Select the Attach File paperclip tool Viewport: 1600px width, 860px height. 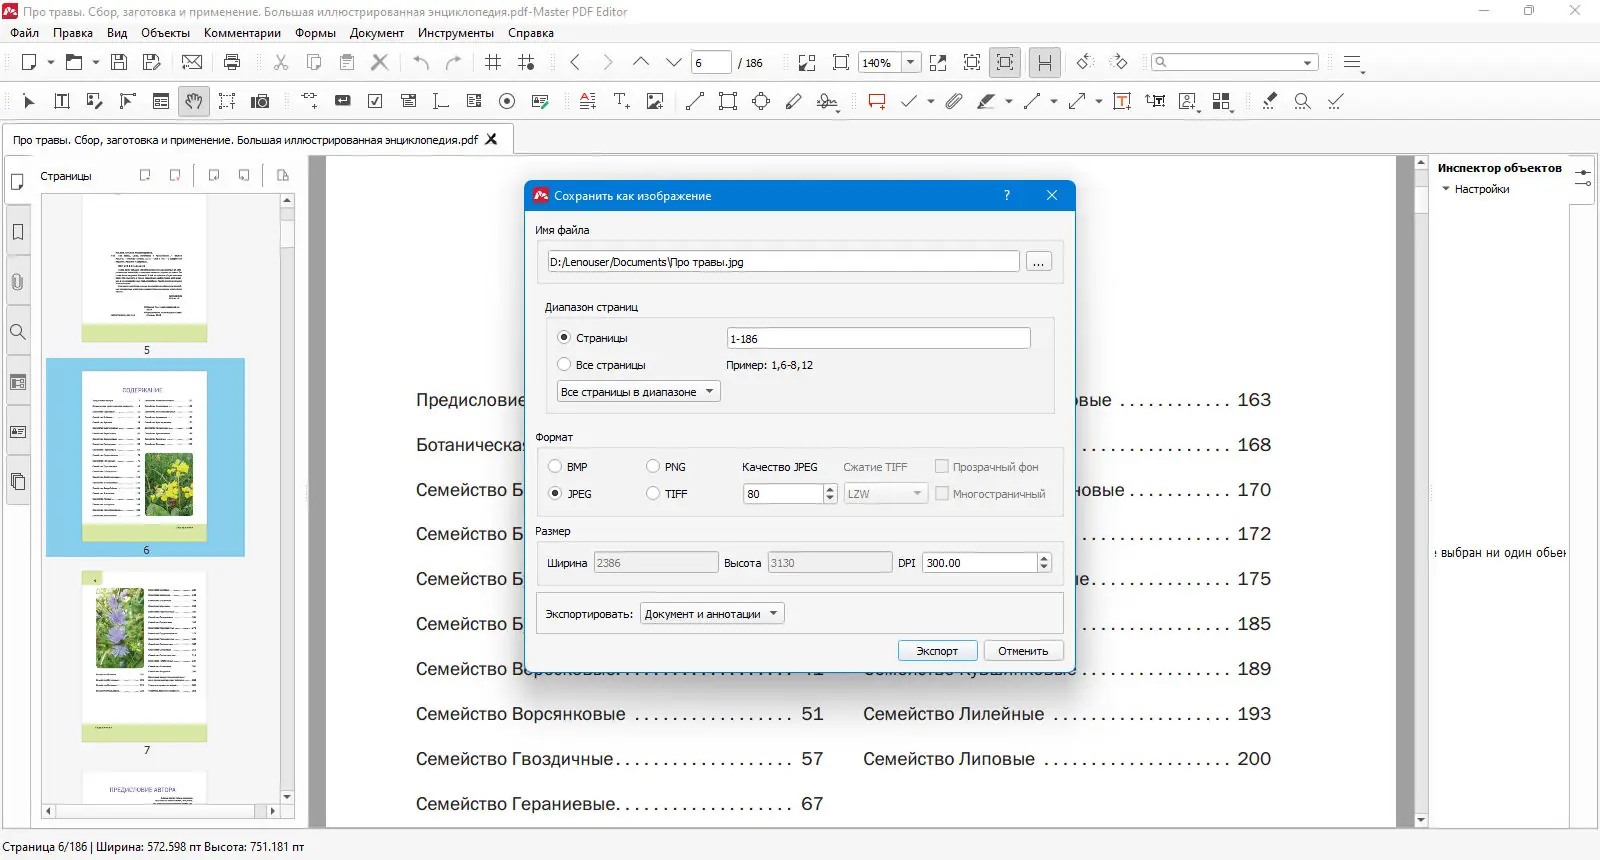click(x=954, y=101)
